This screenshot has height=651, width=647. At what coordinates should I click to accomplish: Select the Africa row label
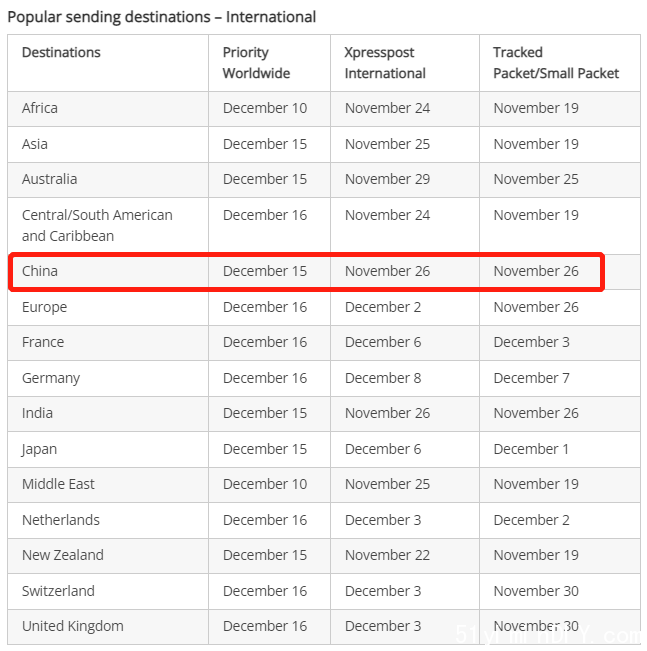tap(40, 108)
